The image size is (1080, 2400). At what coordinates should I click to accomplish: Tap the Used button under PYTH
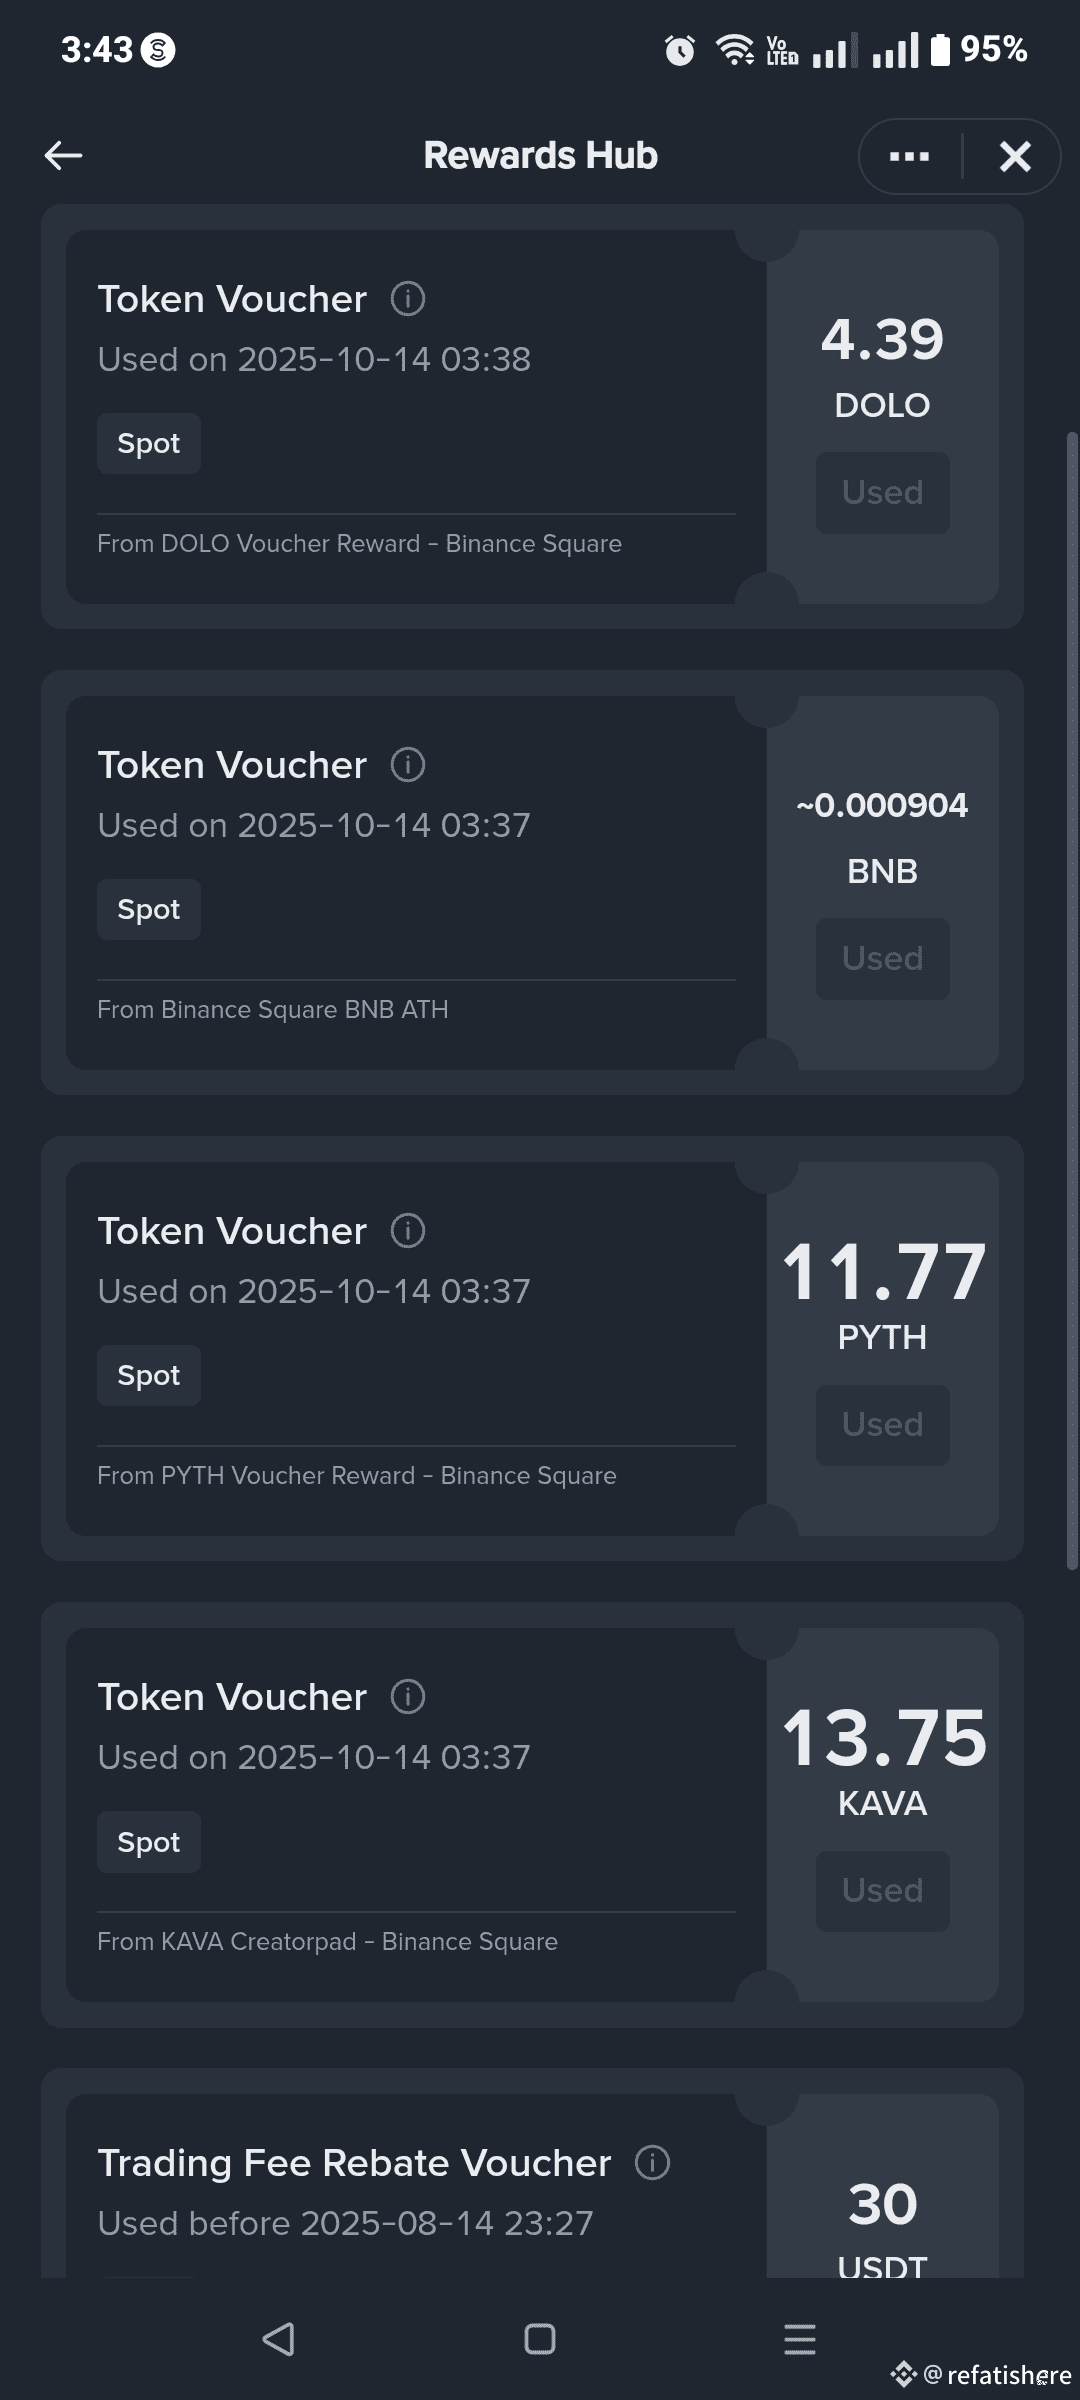pyautogui.click(x=882, y=1424)
